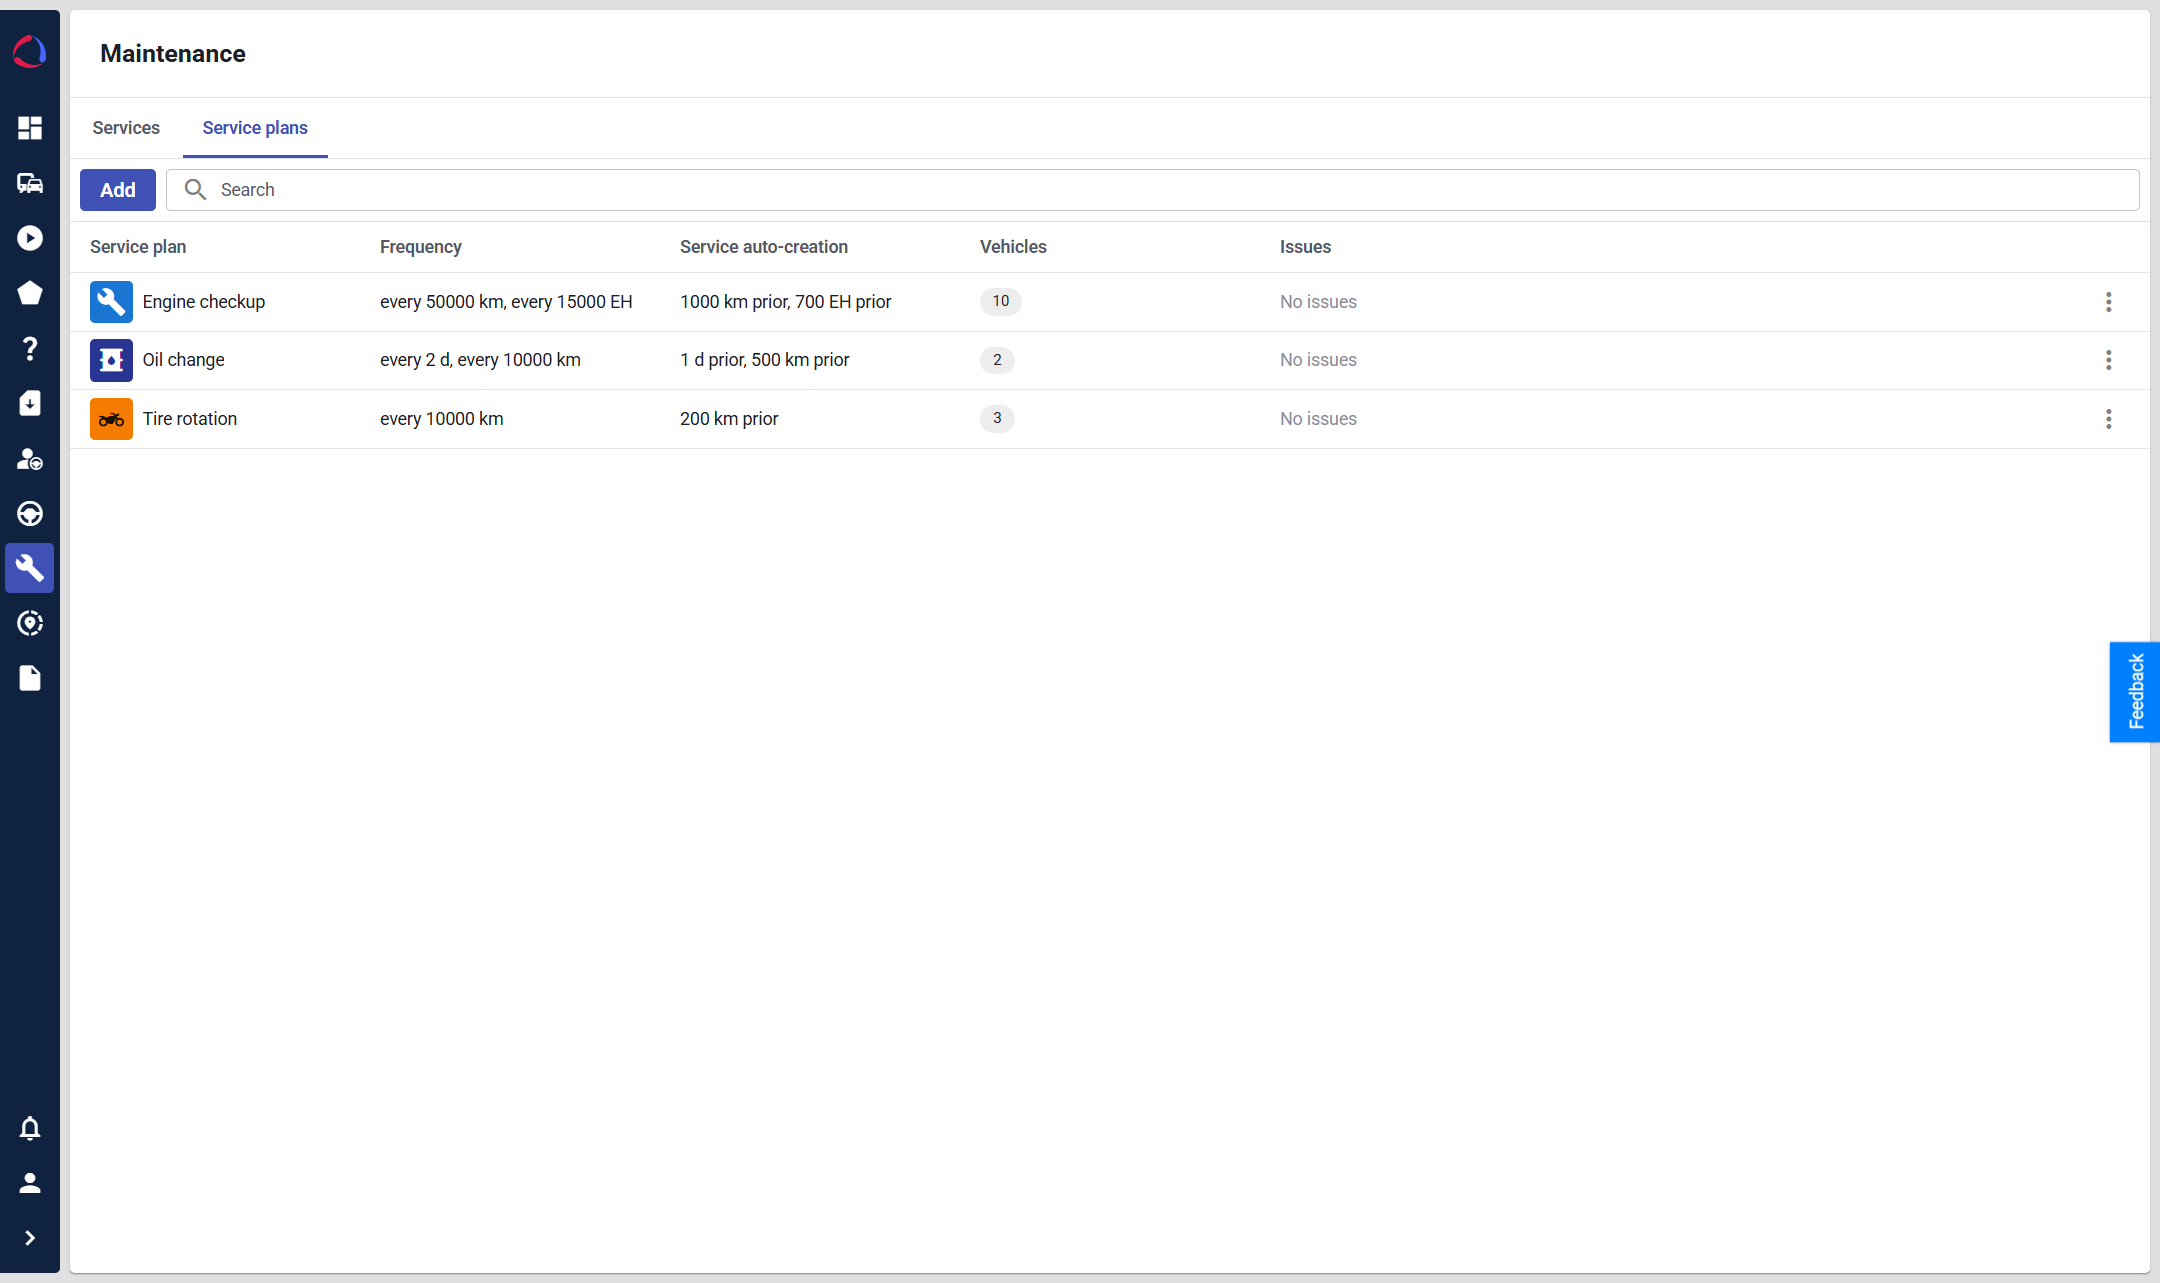
Task: Click the Add button
Action: (118, 190)
